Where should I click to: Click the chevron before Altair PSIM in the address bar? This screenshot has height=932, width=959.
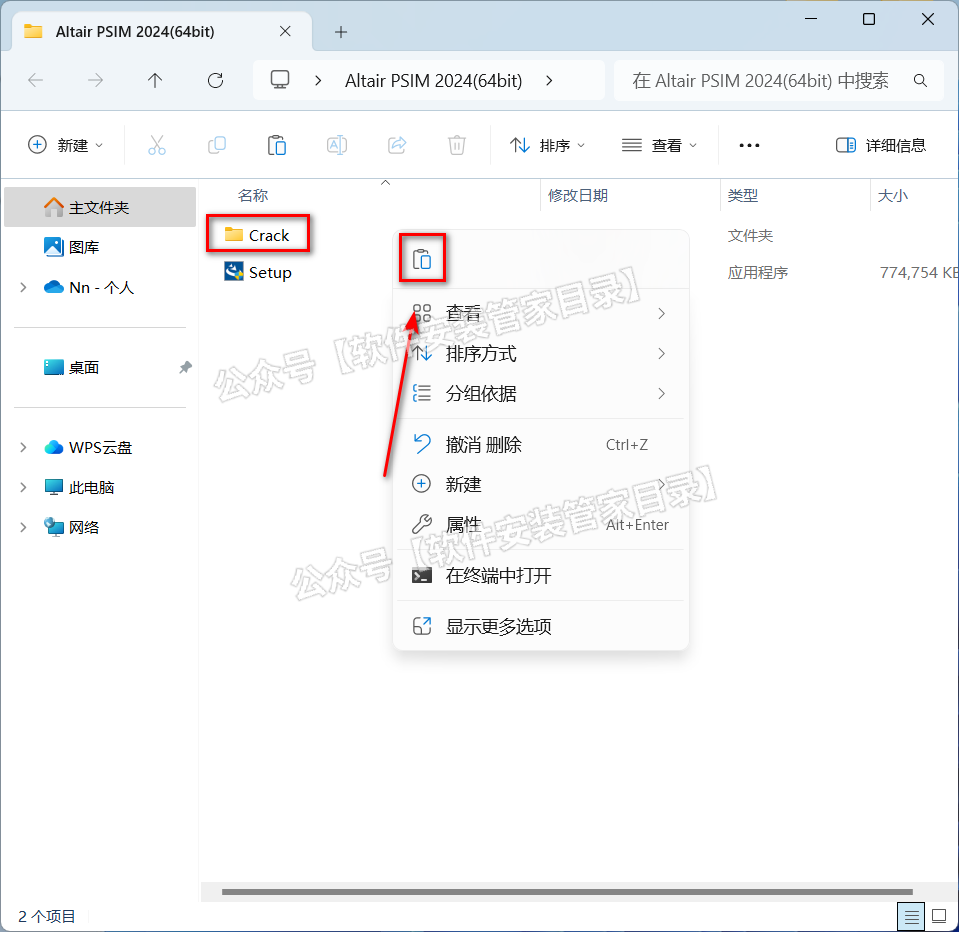[318, 80]
